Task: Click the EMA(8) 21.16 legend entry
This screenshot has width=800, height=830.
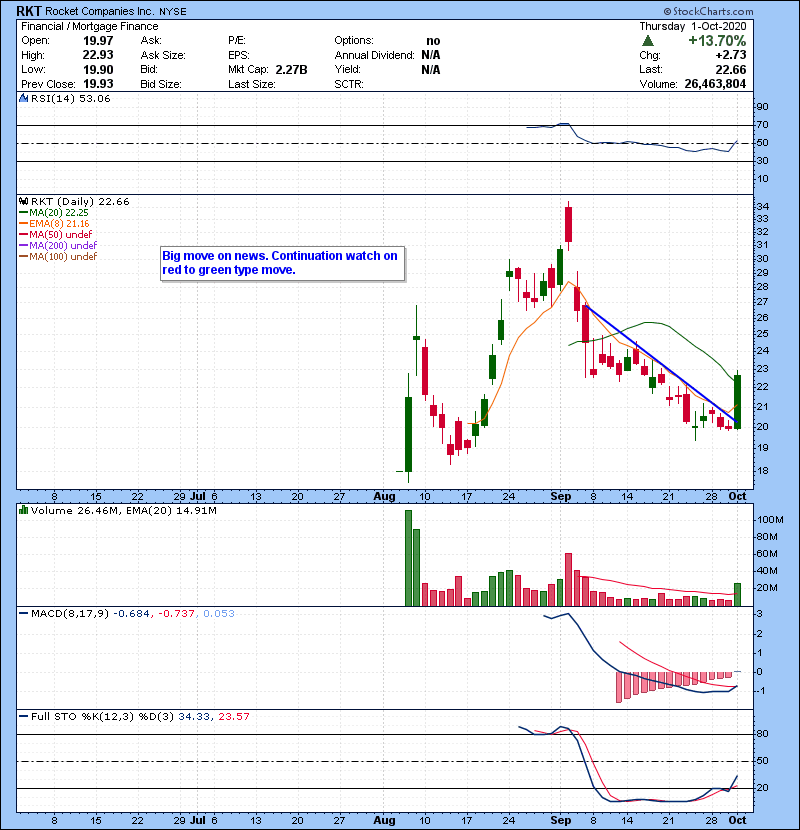Action: (59, 223)
